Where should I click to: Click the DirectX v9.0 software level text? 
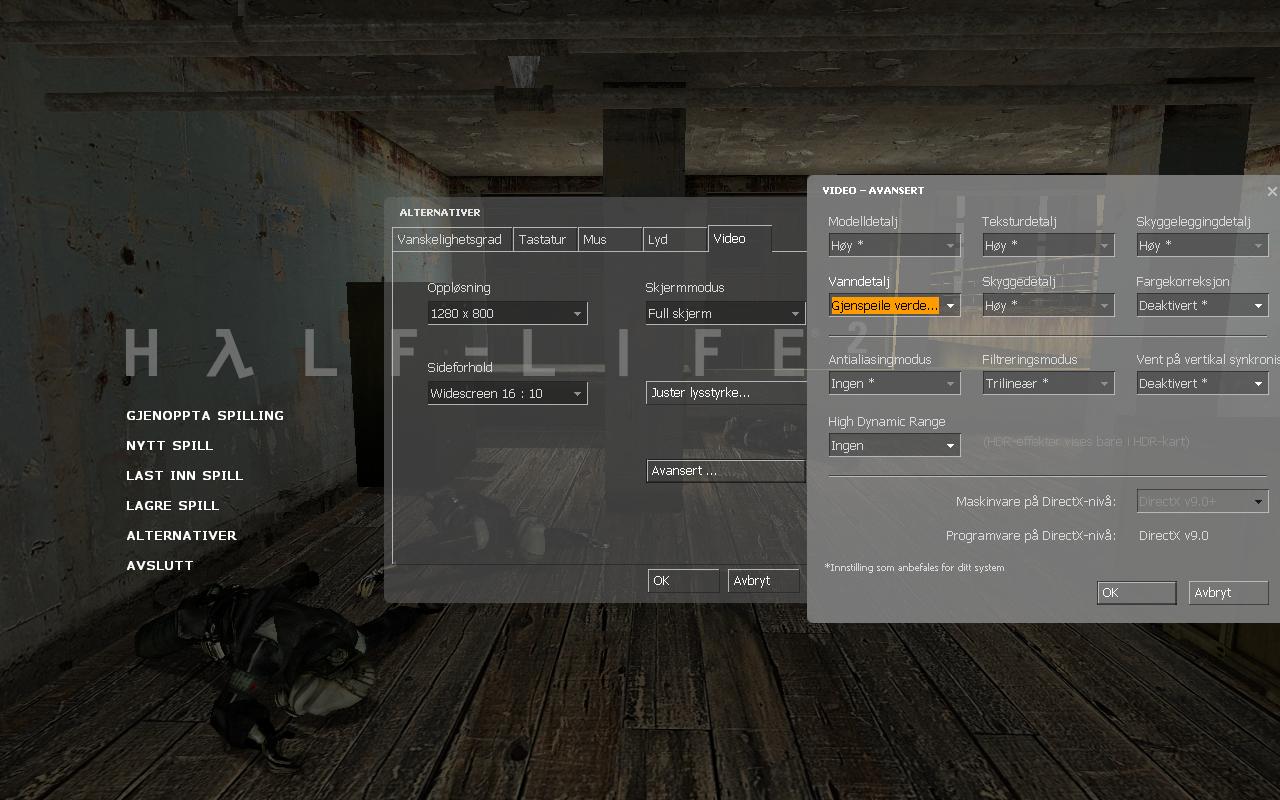pyautogui.click(x=1174, y=535)
